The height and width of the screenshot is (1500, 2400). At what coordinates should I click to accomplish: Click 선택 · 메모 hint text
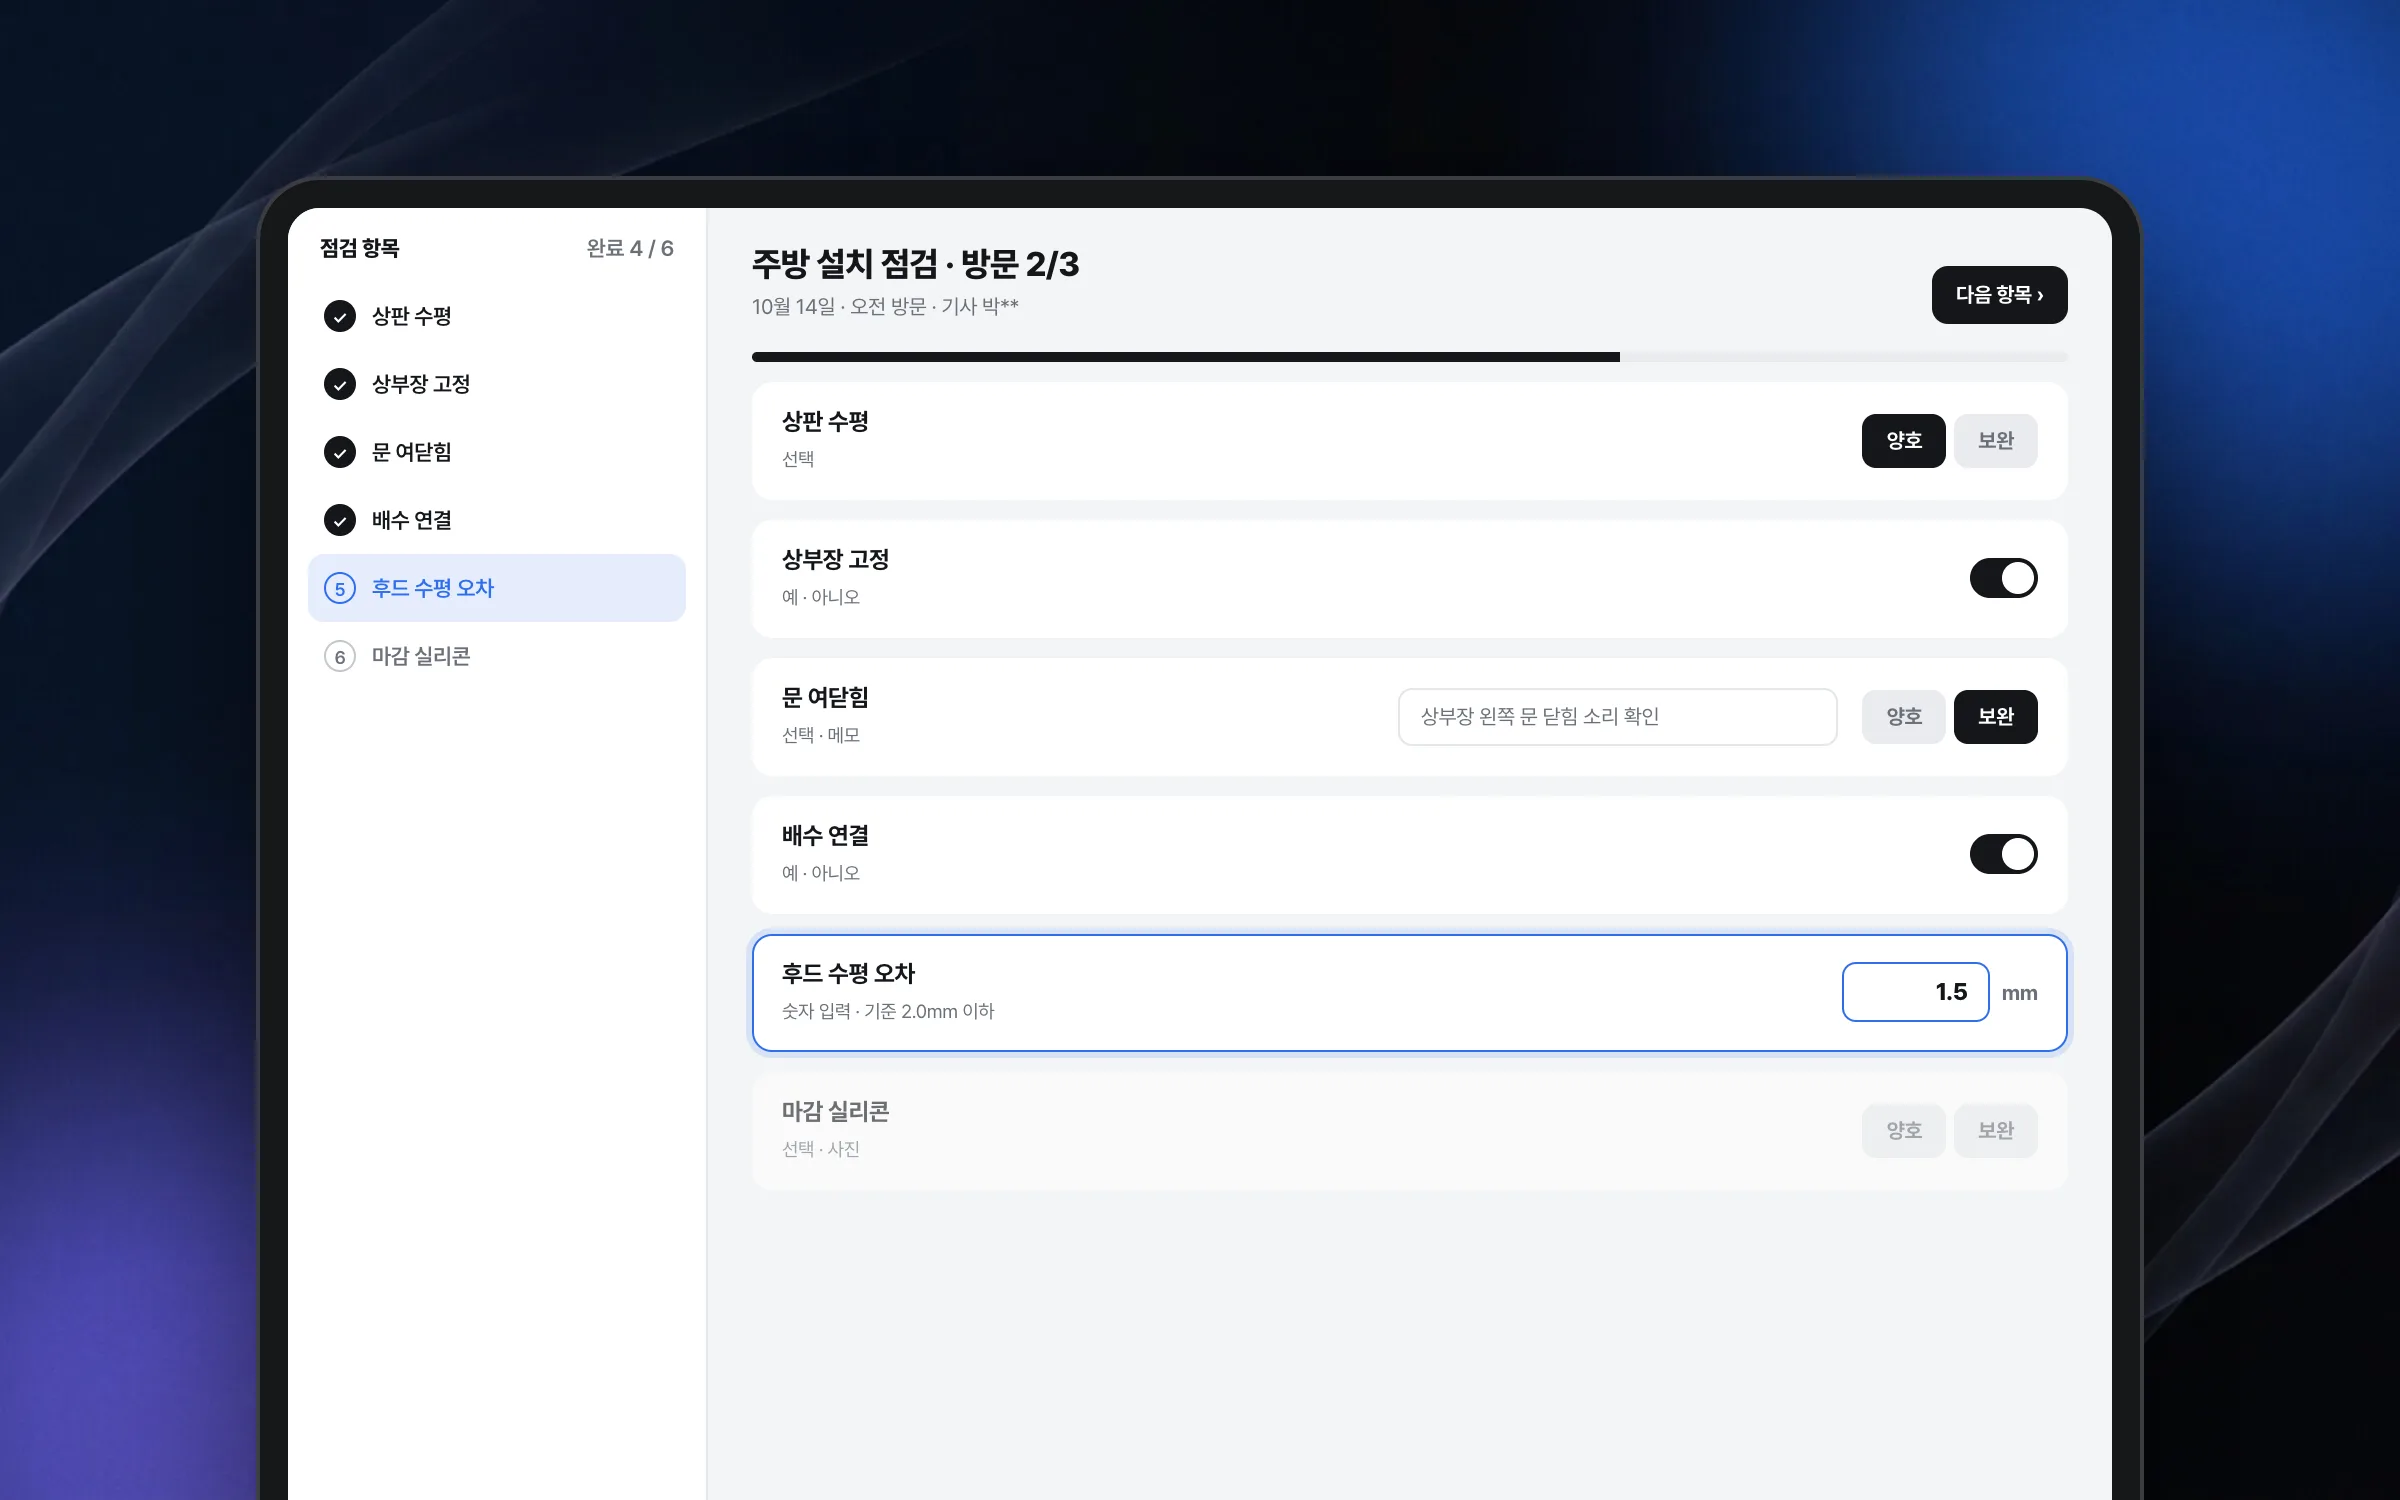click(x=820, y=735)
